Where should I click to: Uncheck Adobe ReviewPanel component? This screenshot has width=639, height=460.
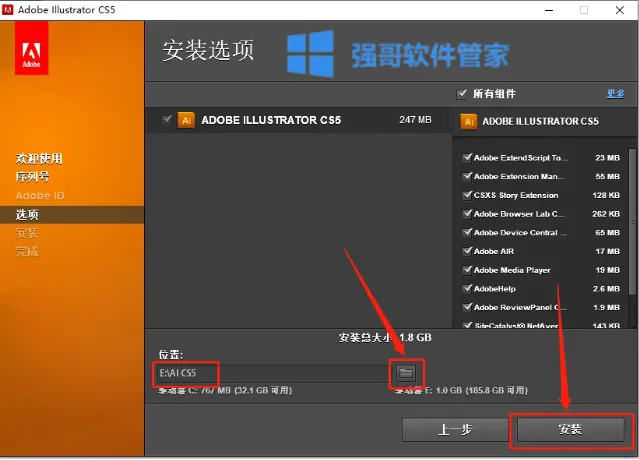467,308
